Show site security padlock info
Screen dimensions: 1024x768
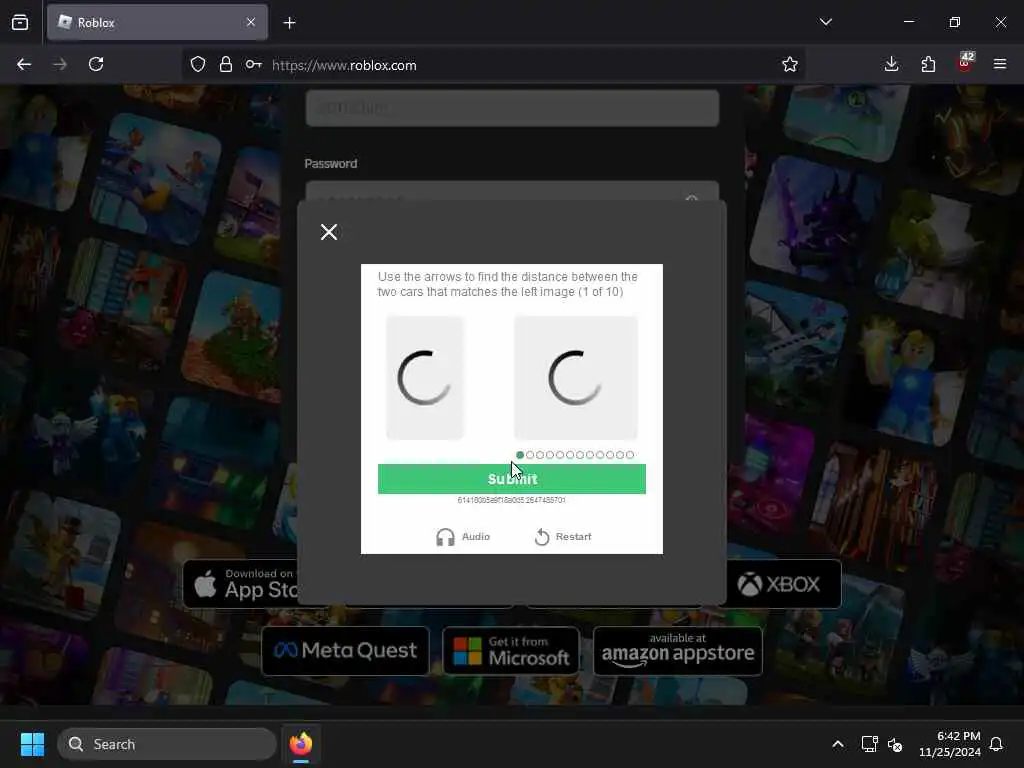click(226, 64)
